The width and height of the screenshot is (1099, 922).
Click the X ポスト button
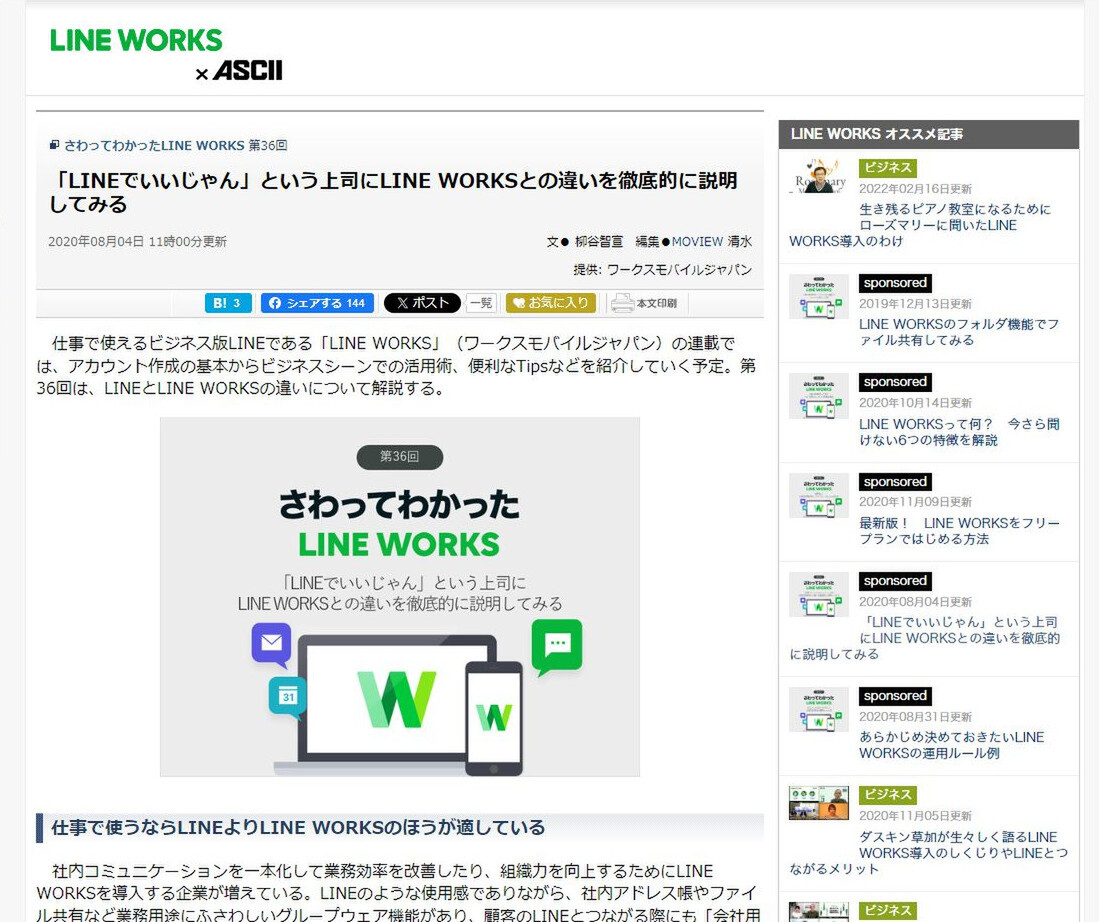(423, 303)
